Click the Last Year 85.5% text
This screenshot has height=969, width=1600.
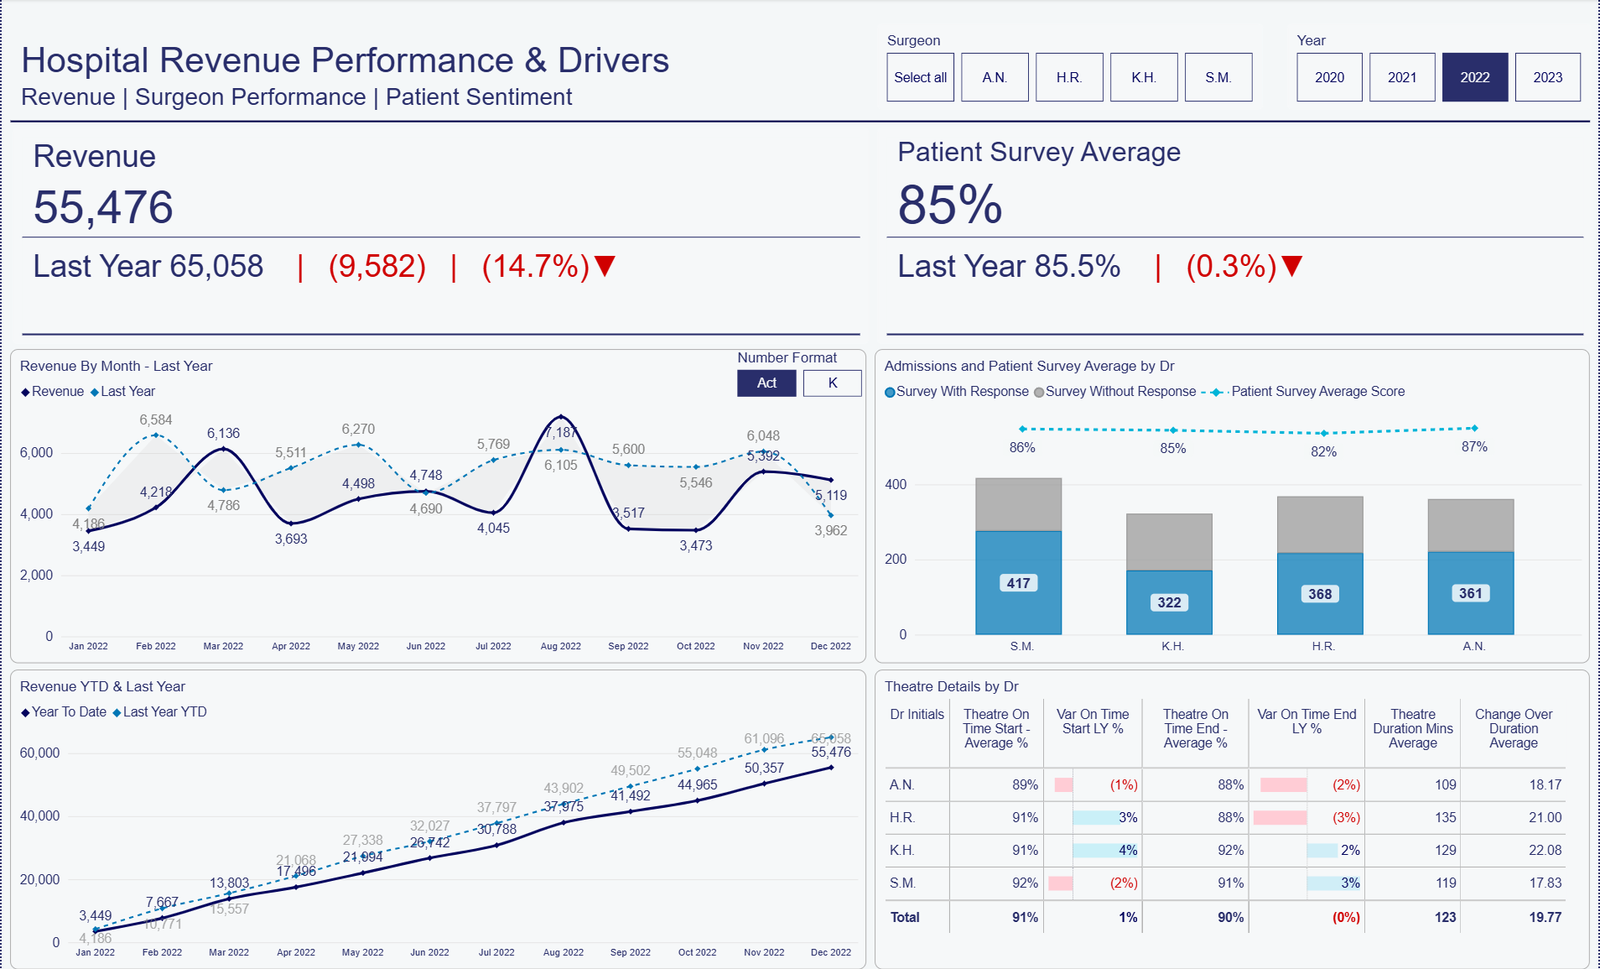[x=1009, y=266]
